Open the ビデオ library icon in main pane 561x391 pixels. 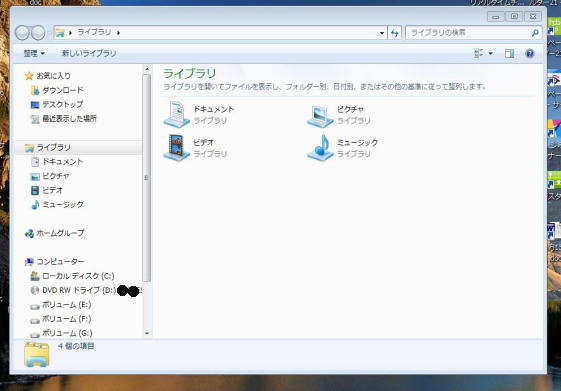[x=176, y=148]
